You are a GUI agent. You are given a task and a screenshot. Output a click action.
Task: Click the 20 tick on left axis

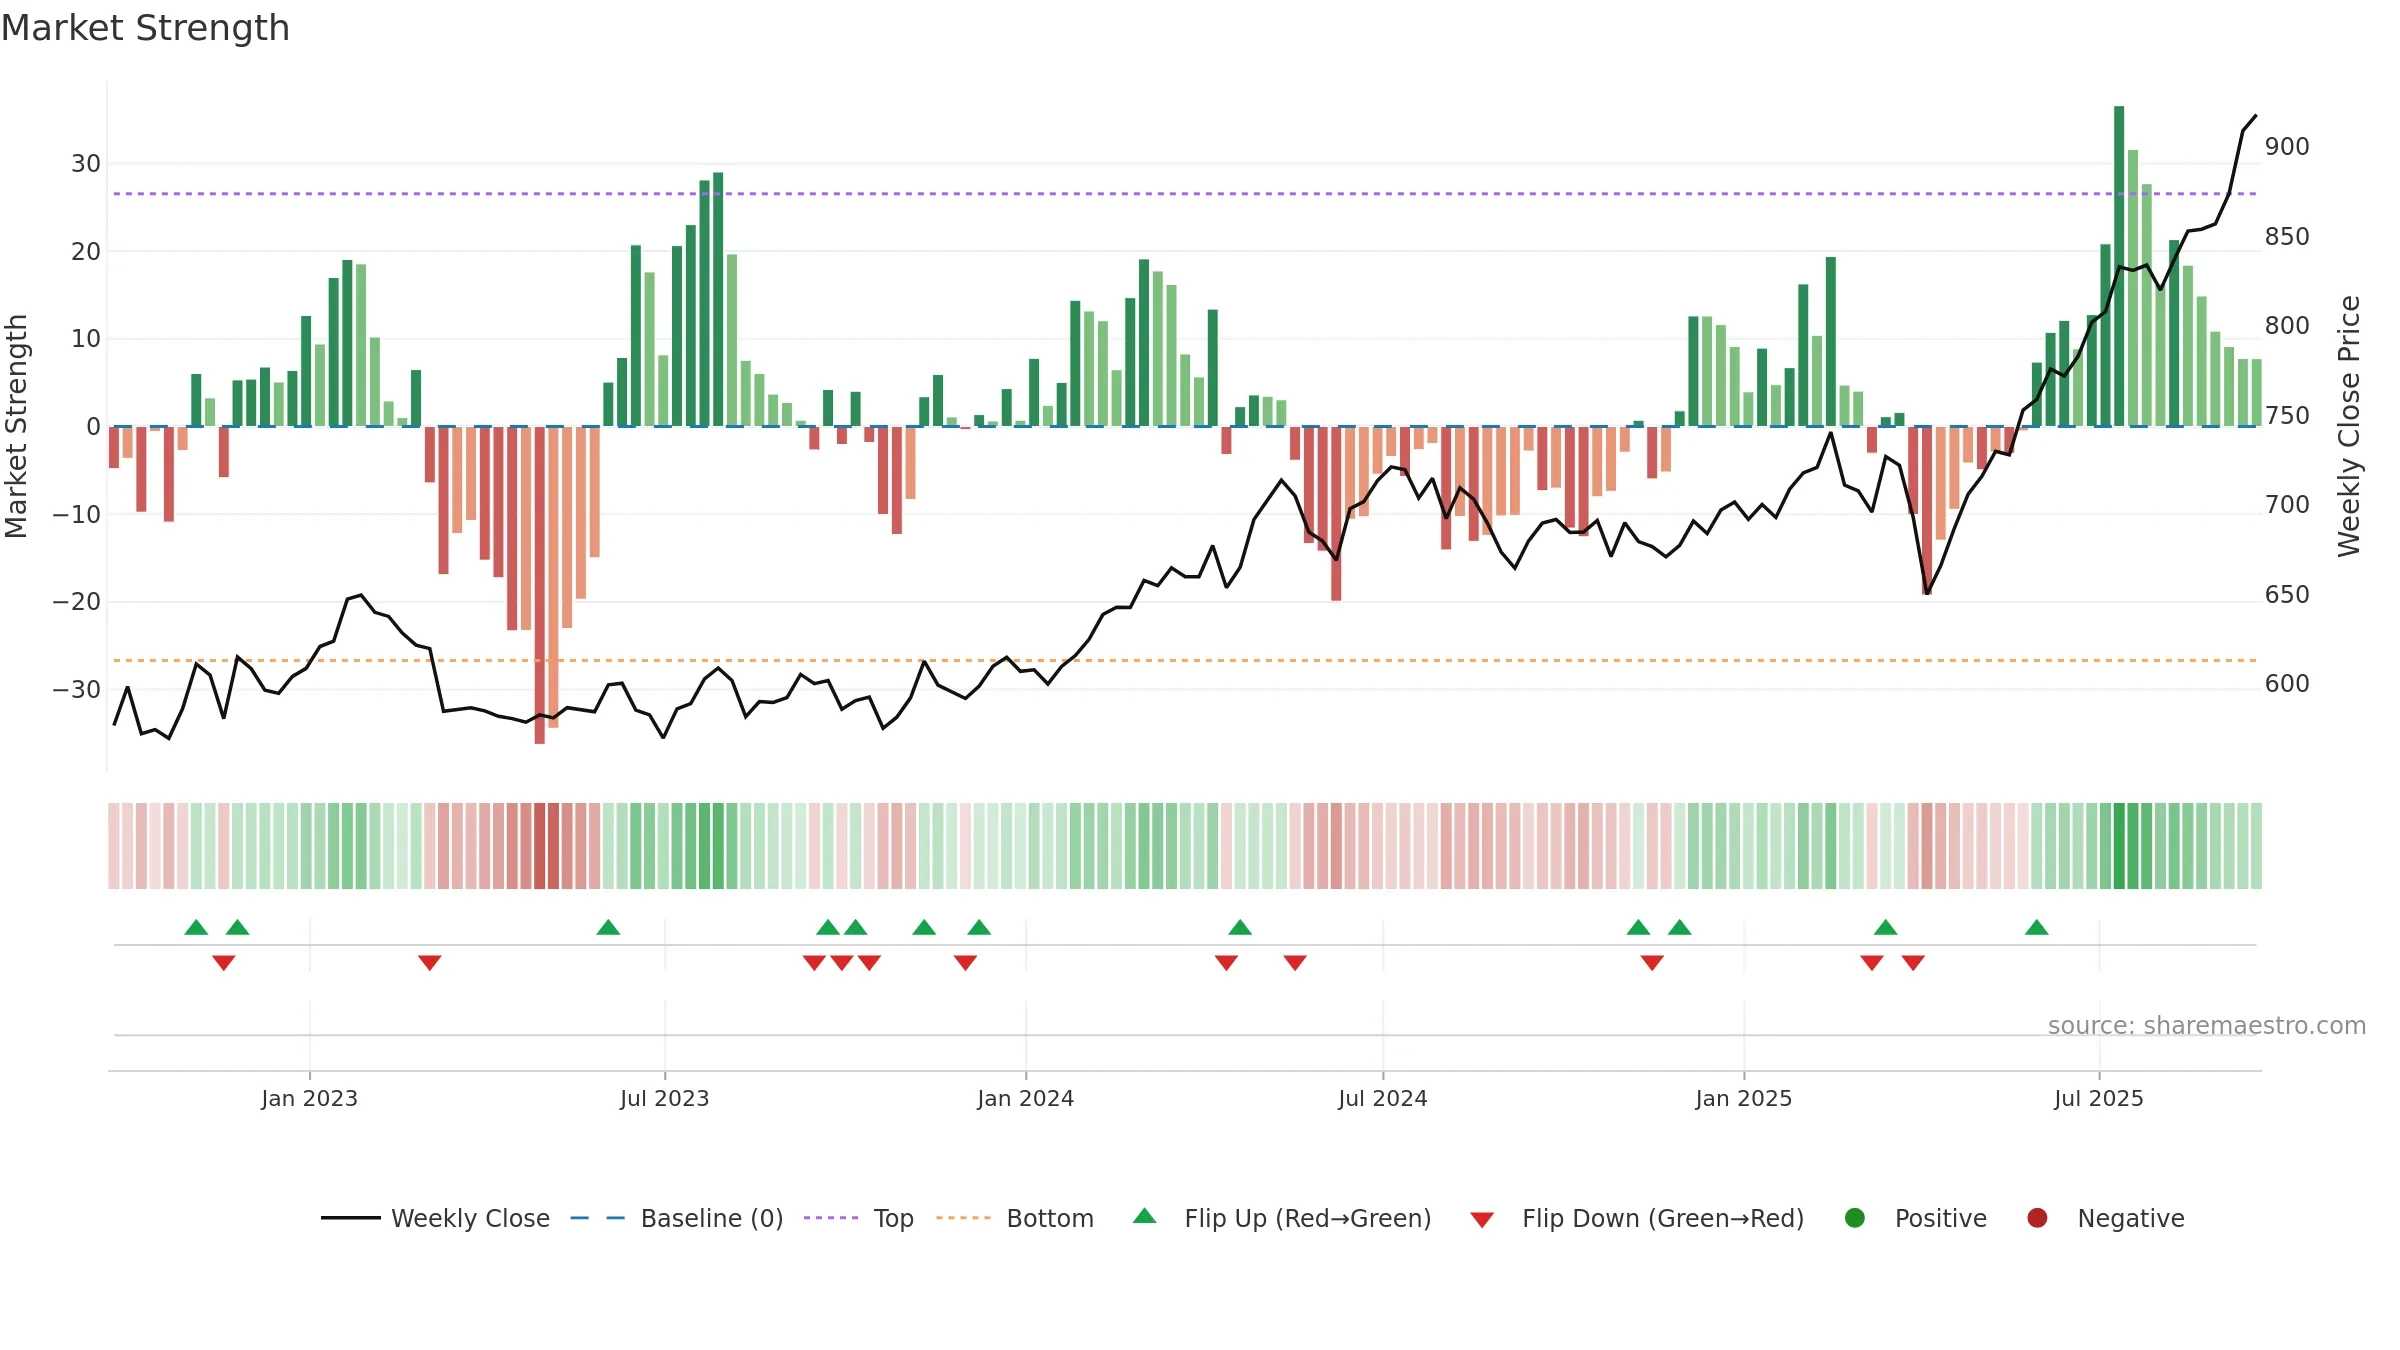(x=86, y=251)
